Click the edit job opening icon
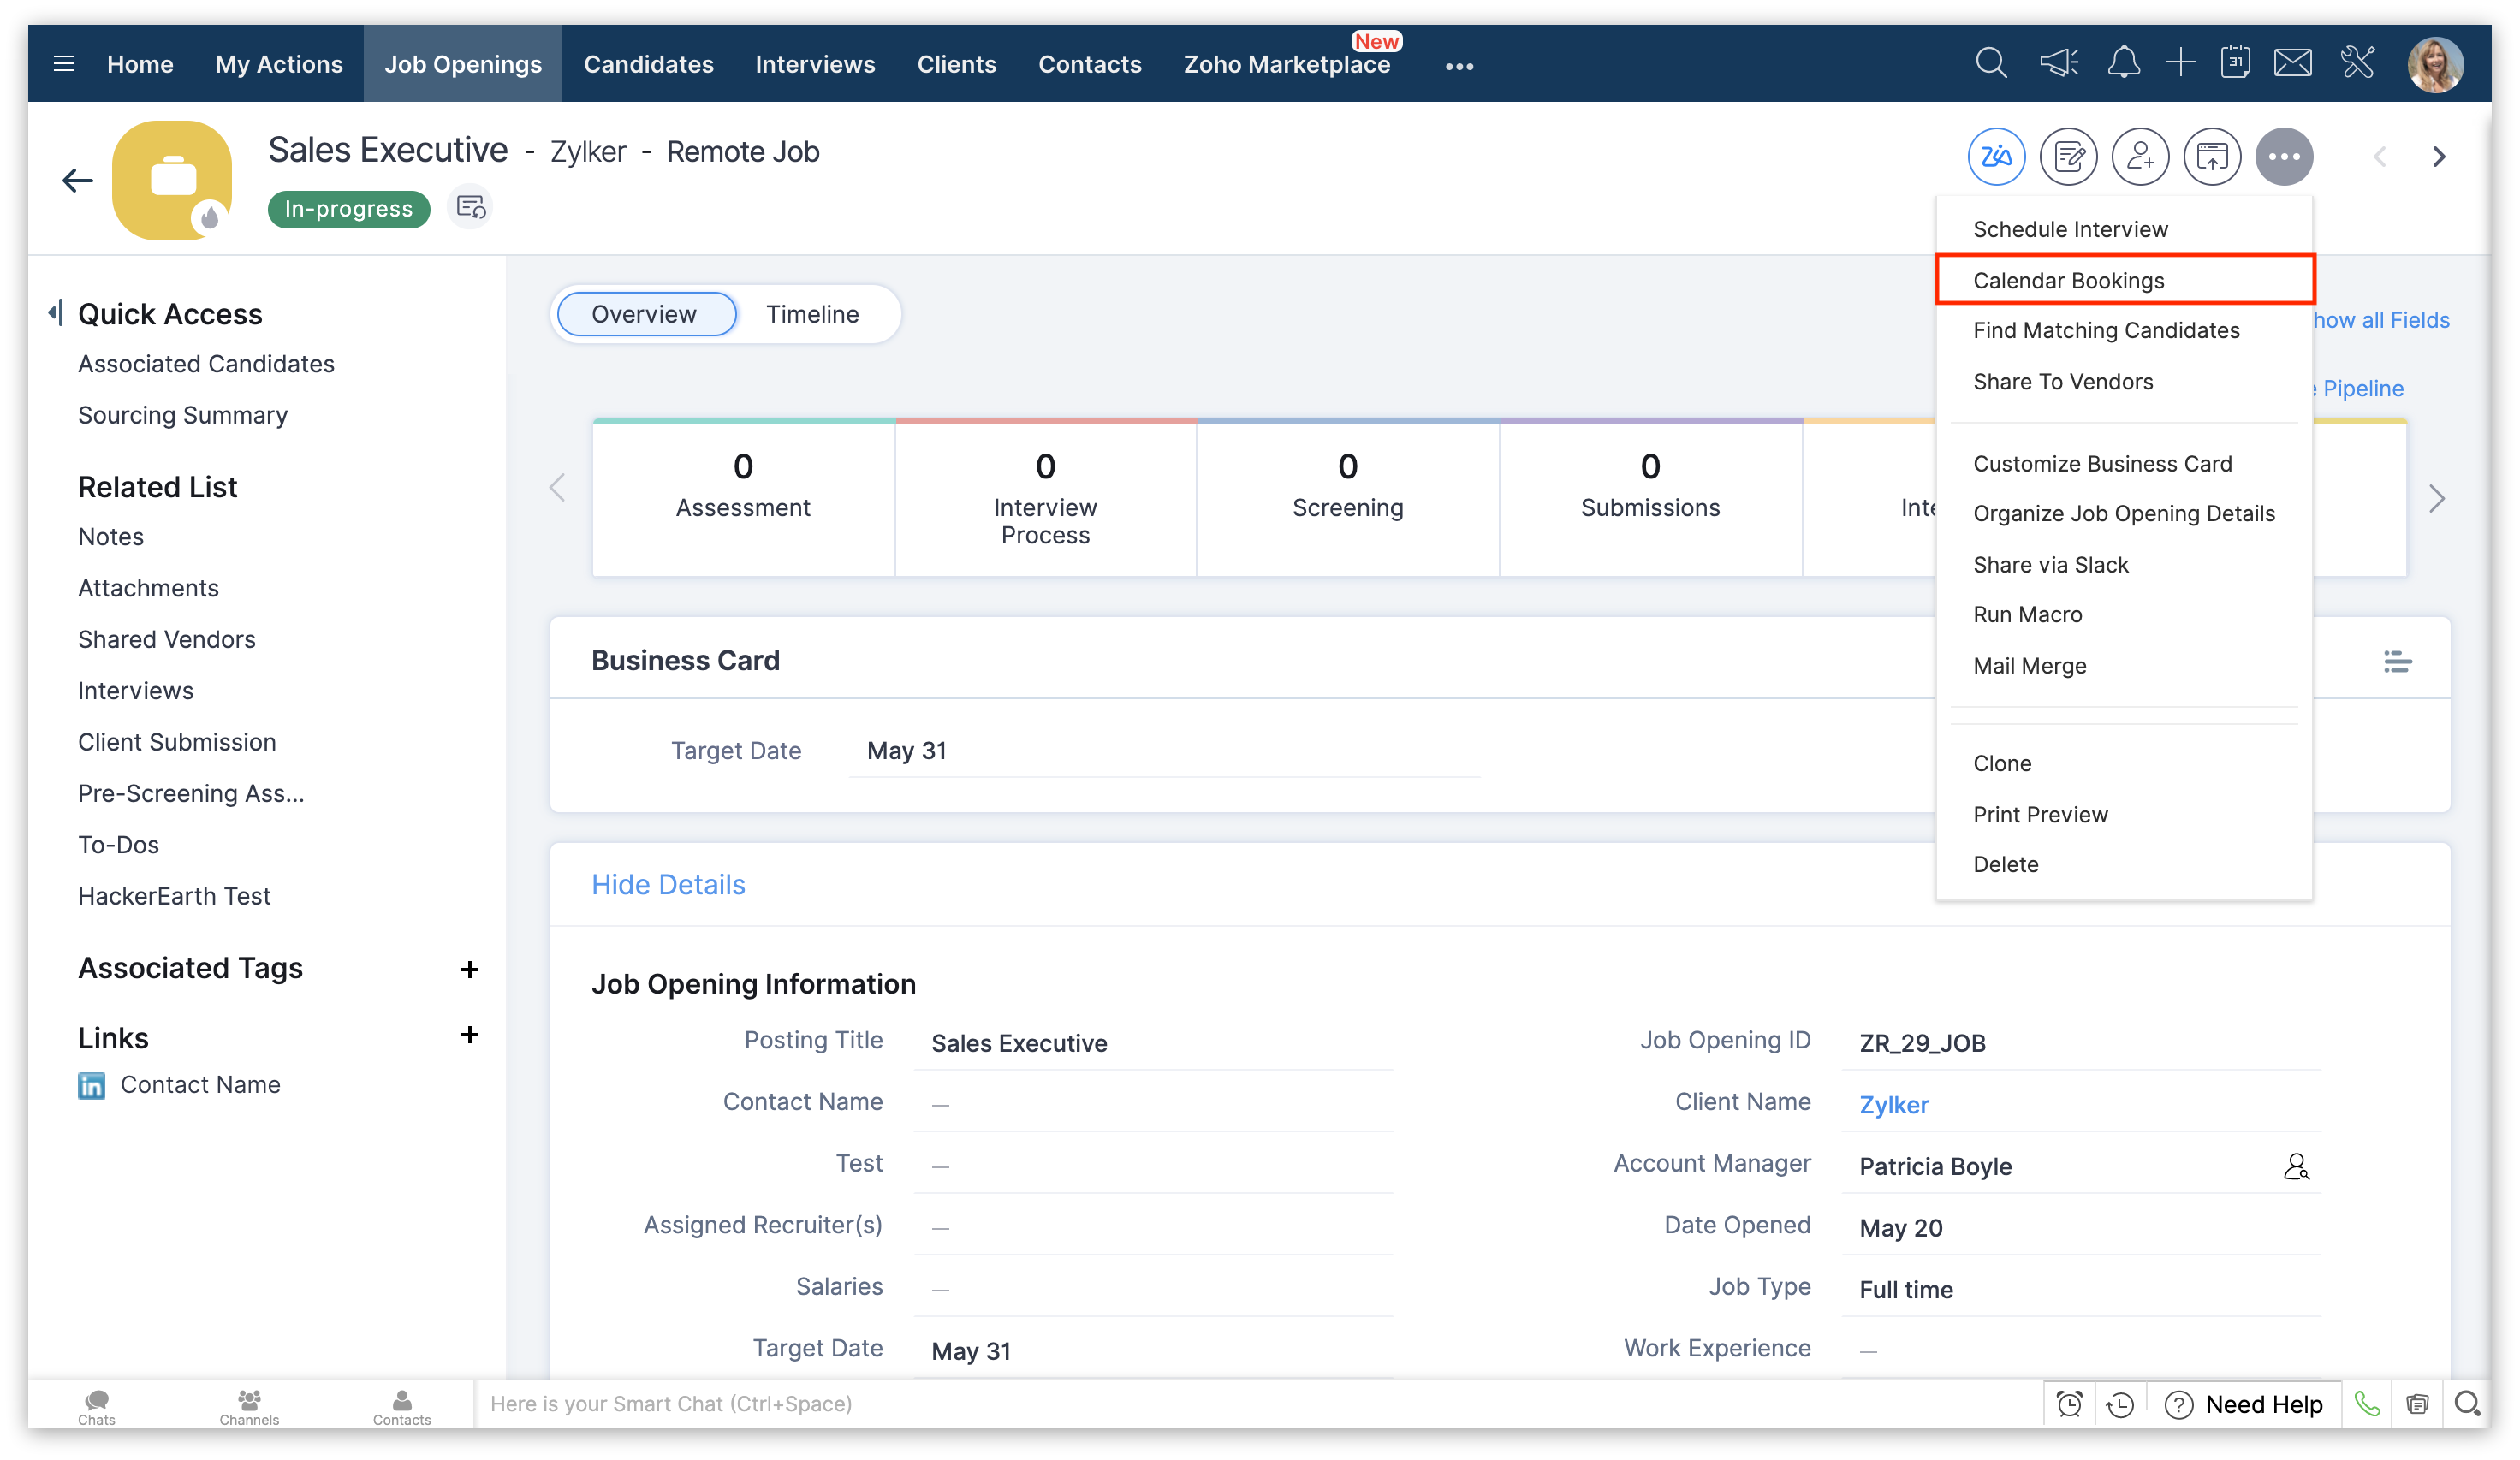 pyautogui.click(x=2068, y=157)
